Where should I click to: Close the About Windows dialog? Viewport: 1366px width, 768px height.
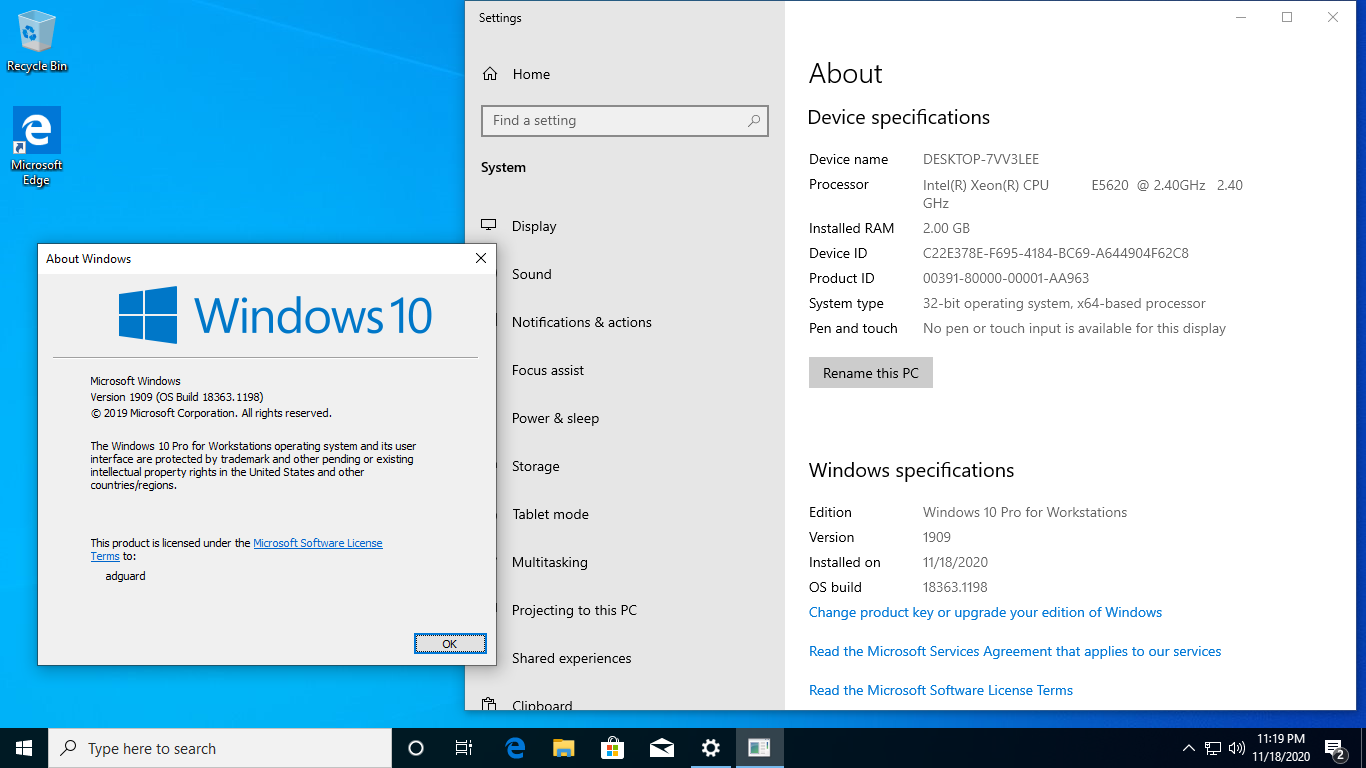[x=480, y=258]
